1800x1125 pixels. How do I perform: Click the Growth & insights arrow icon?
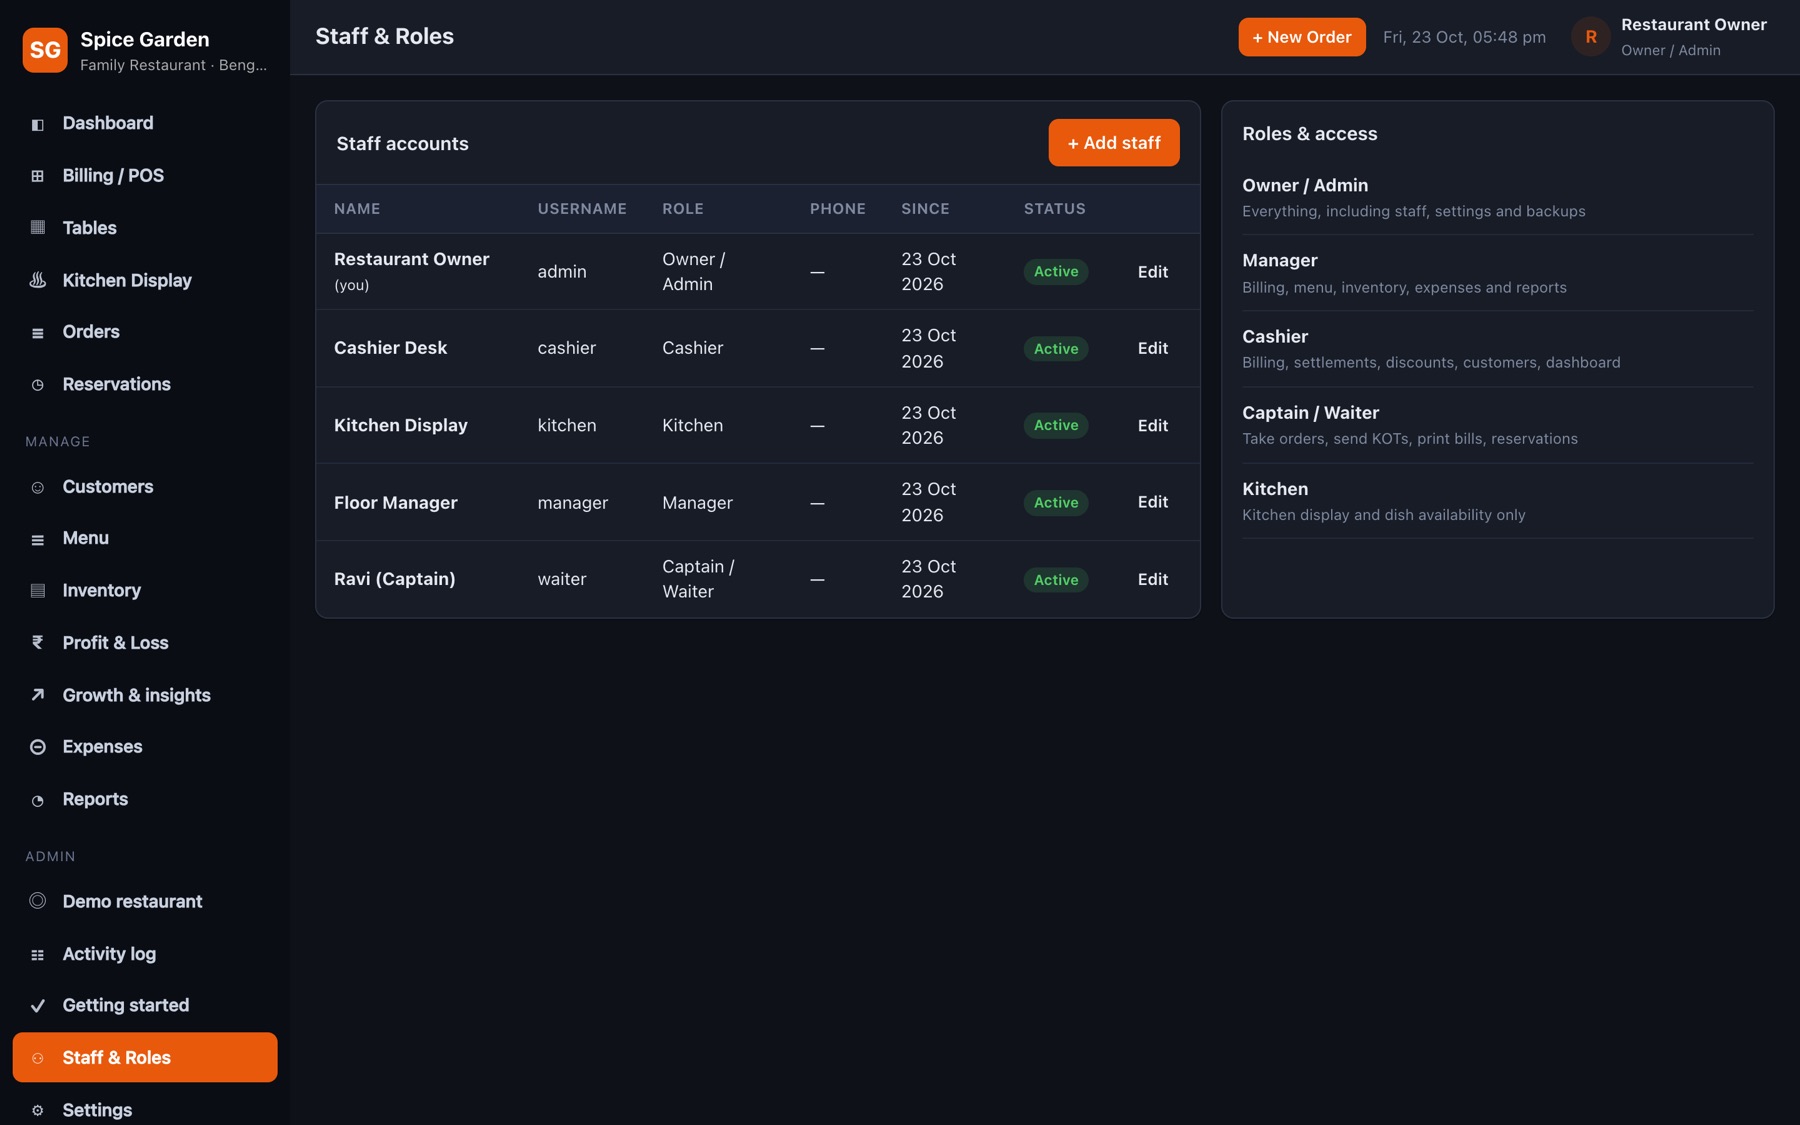[38, 695]
